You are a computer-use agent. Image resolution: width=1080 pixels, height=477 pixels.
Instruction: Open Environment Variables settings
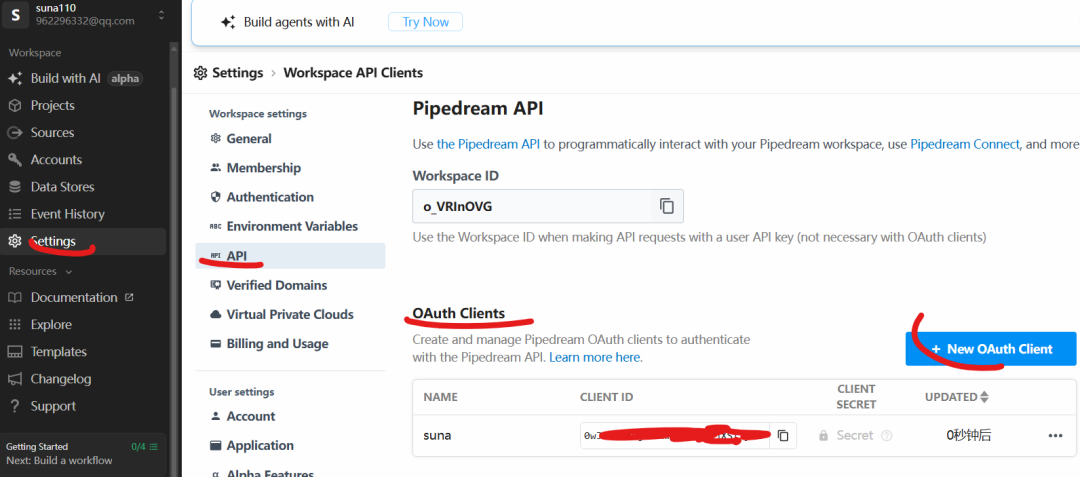point(290,226)
